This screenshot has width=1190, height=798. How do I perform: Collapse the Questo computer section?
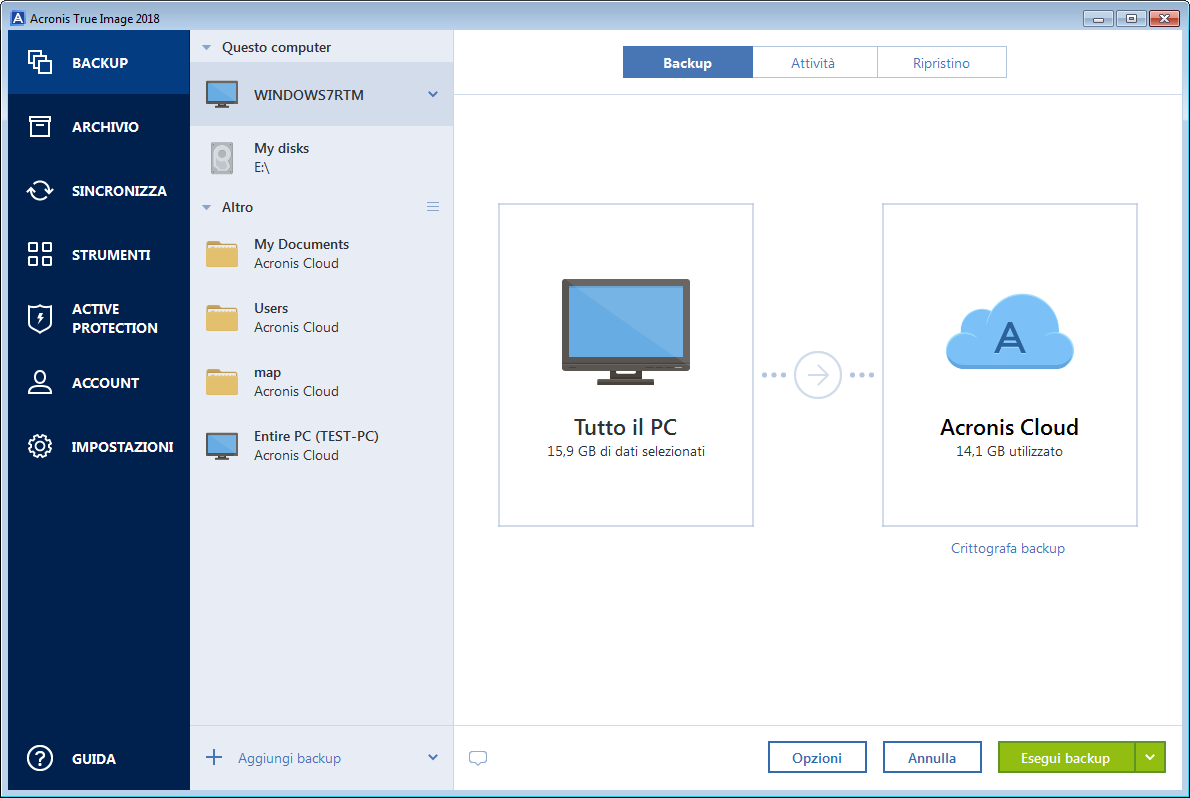click(206, 48)
